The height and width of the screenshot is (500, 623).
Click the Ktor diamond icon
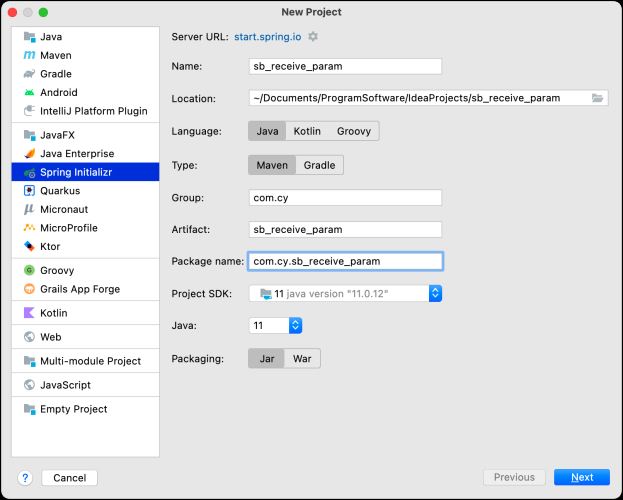(29, 246)
